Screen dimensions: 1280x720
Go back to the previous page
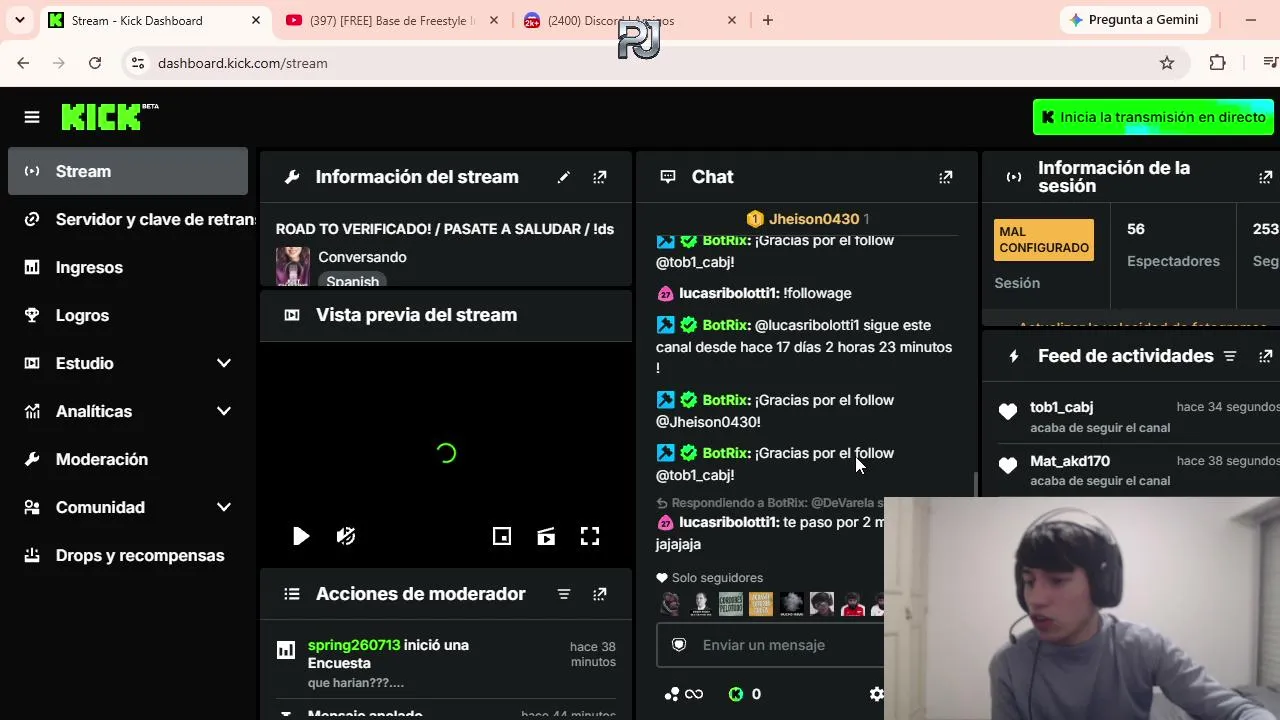tap(23, 63)
